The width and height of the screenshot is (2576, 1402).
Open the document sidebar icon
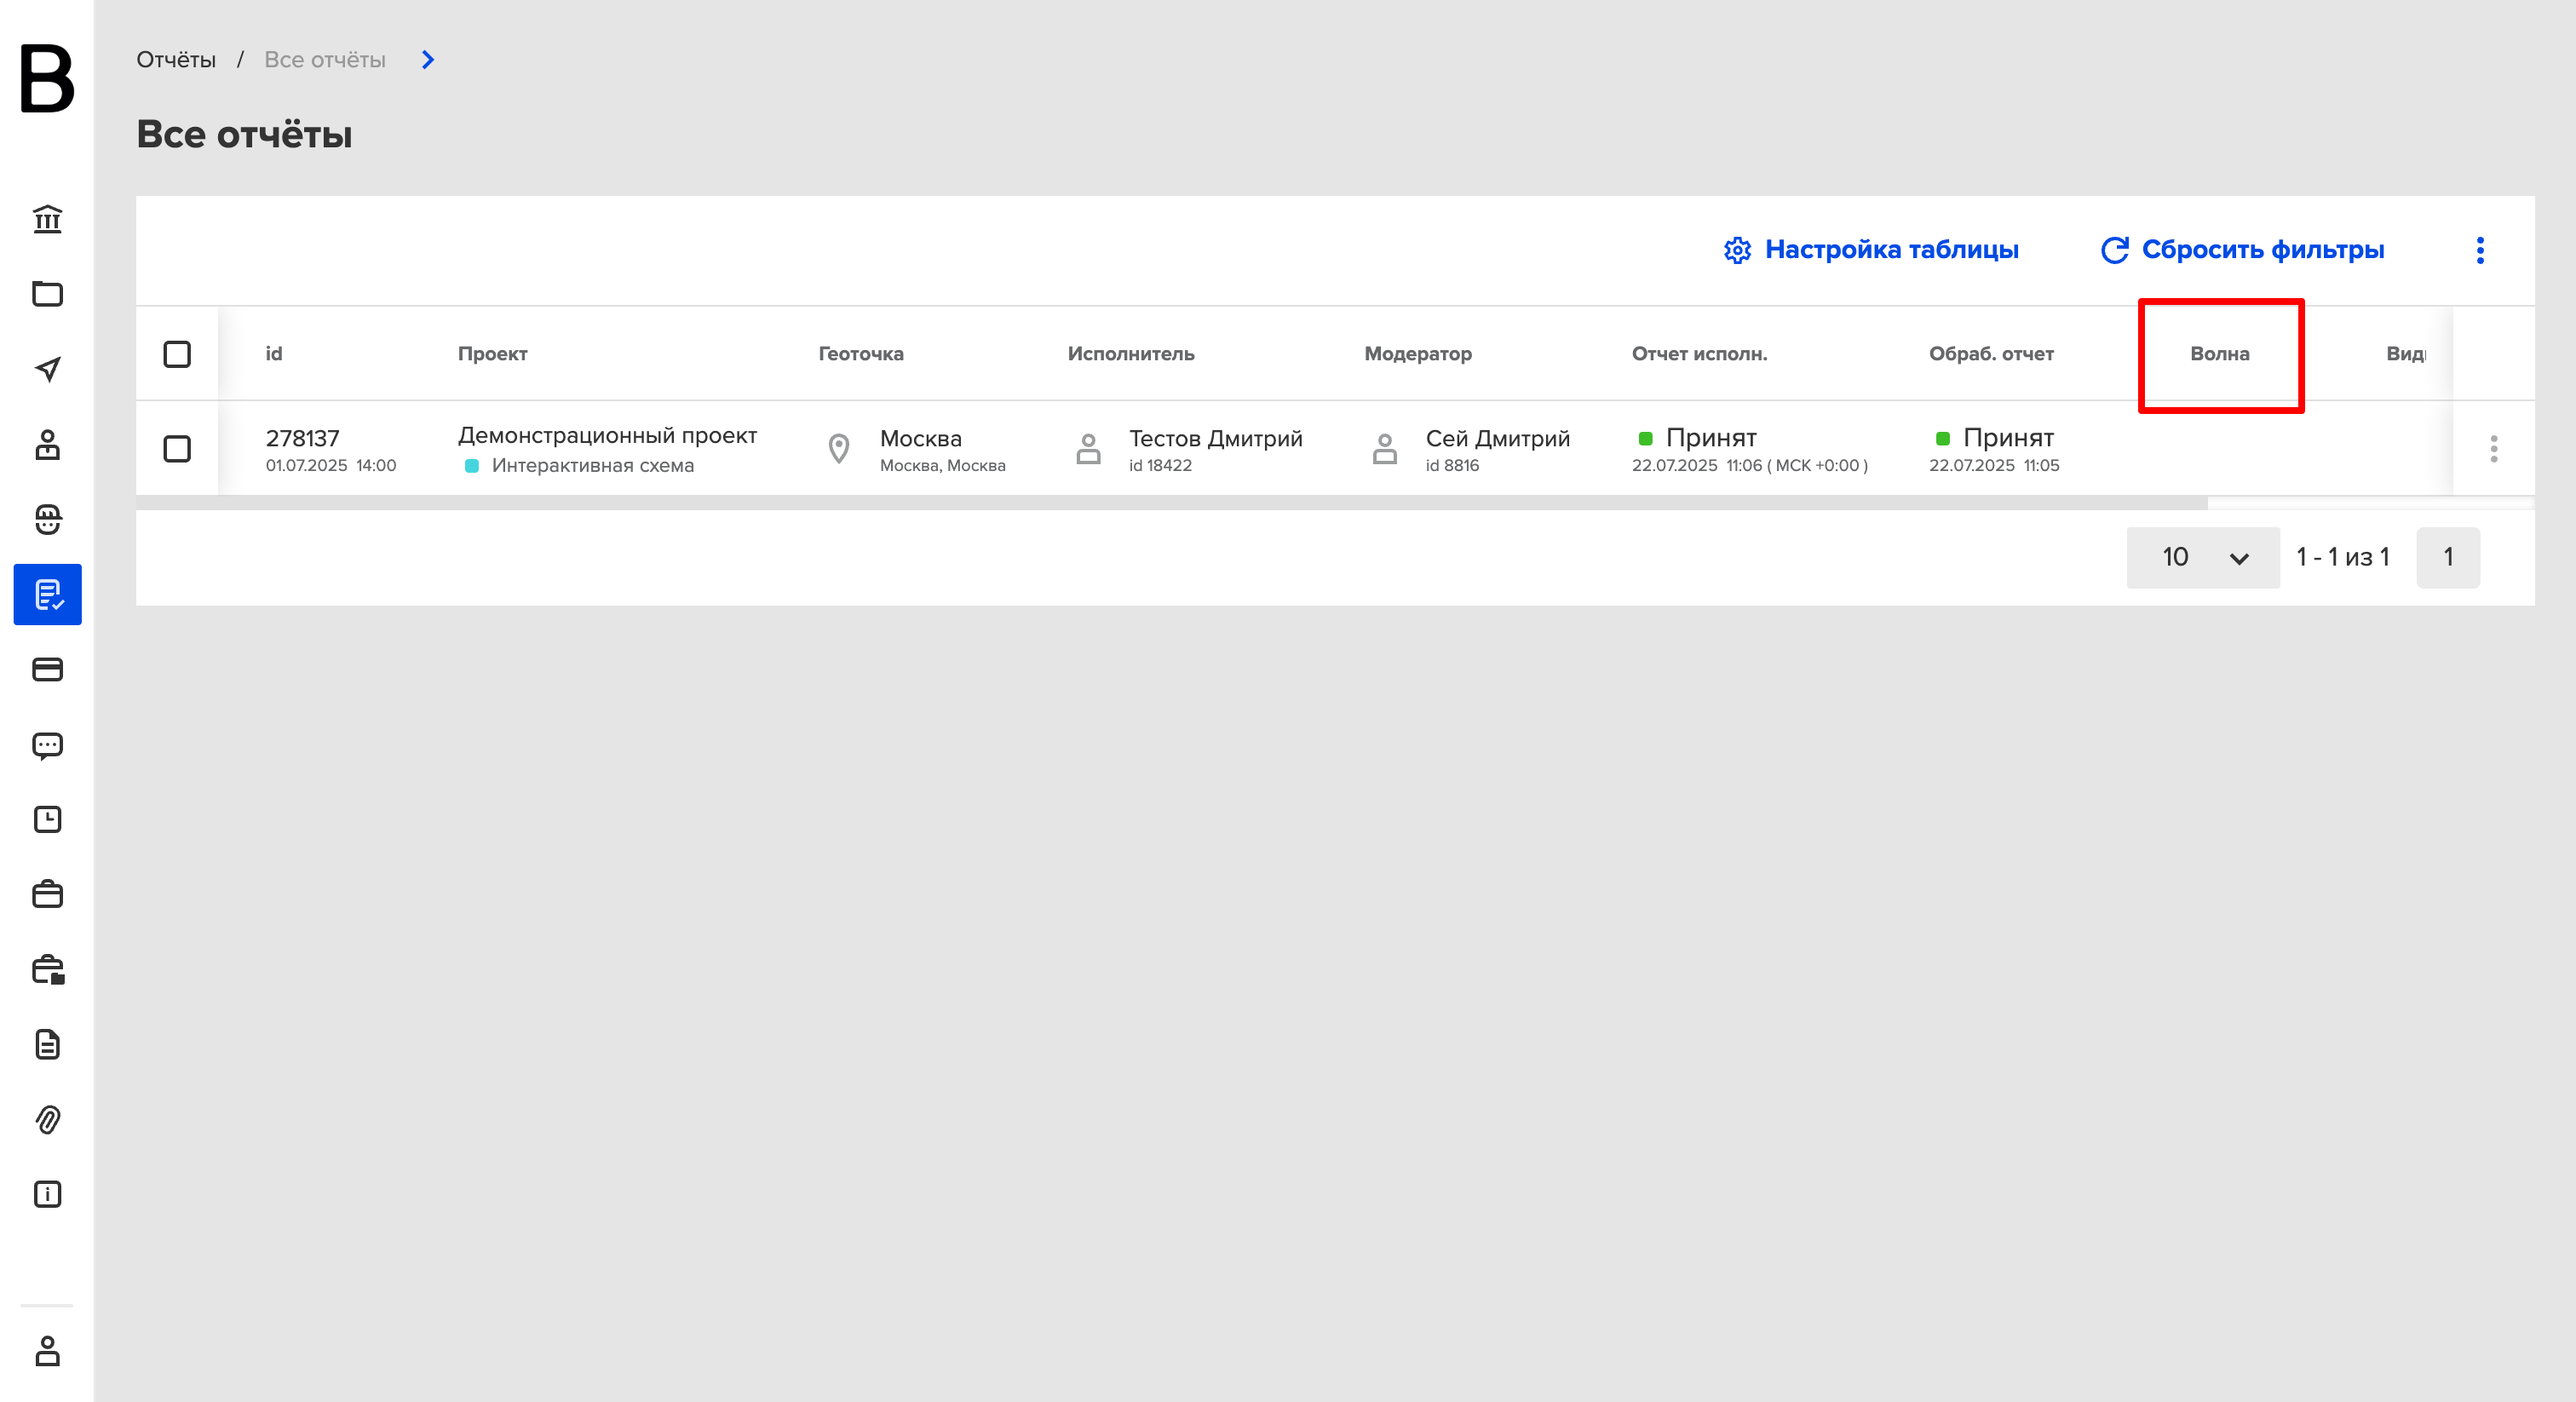(47, 1044)
